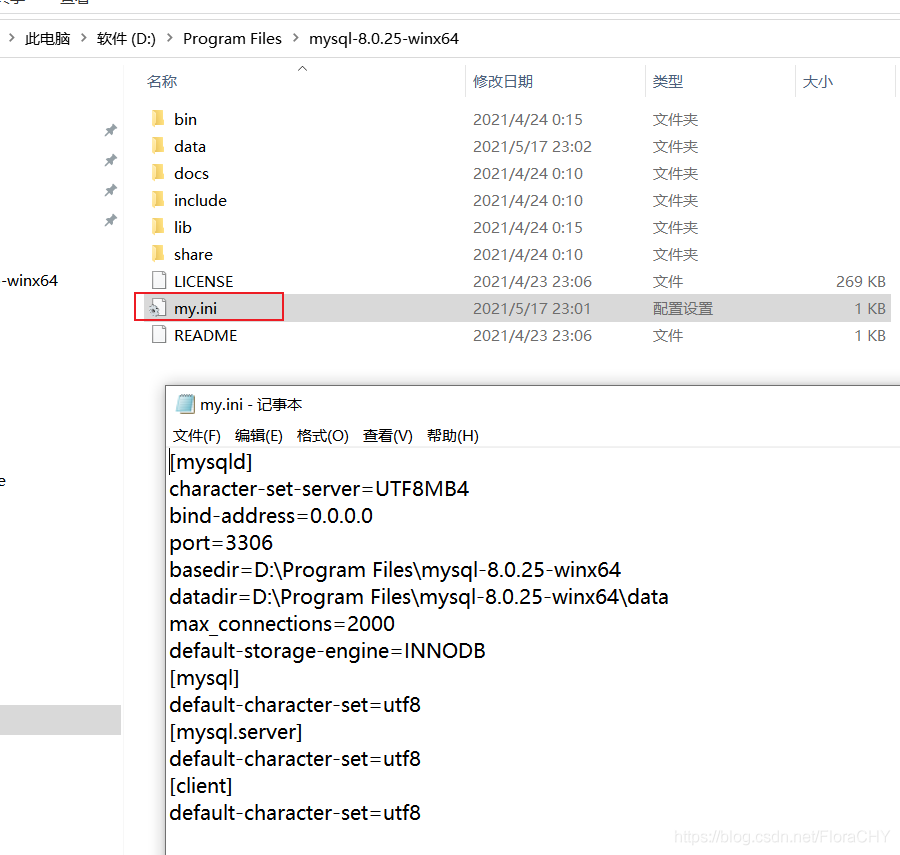The height and width of the screenshot is (855, 900).
Task: Select the lib folder icon
Action: pyautogui.click(x=158, y=227)
